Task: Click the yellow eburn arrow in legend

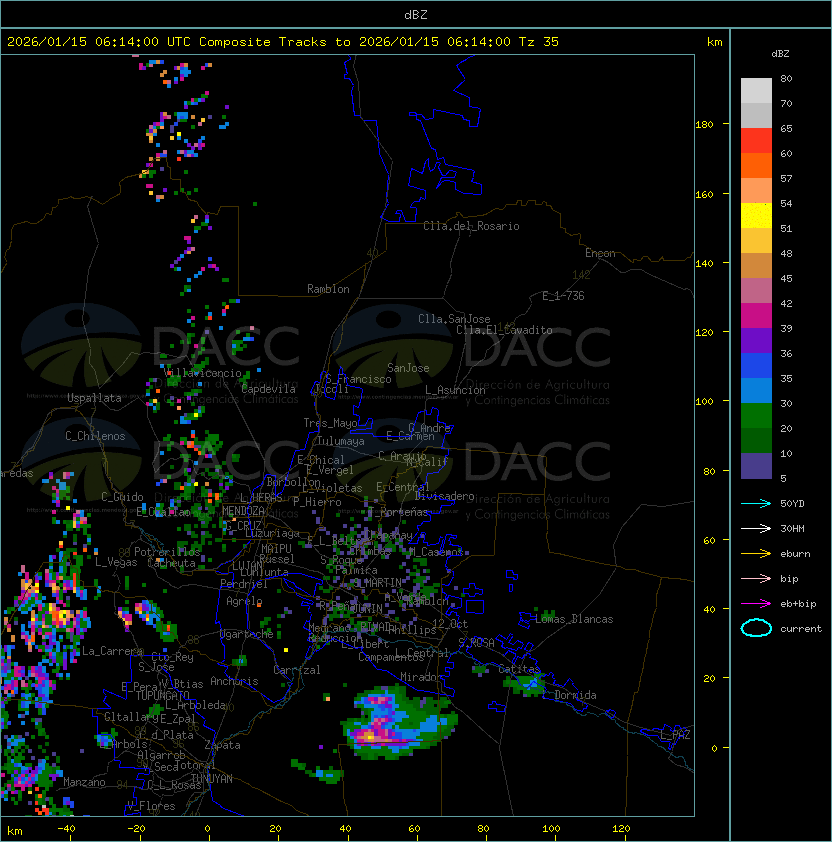Action: pos(756,554)
